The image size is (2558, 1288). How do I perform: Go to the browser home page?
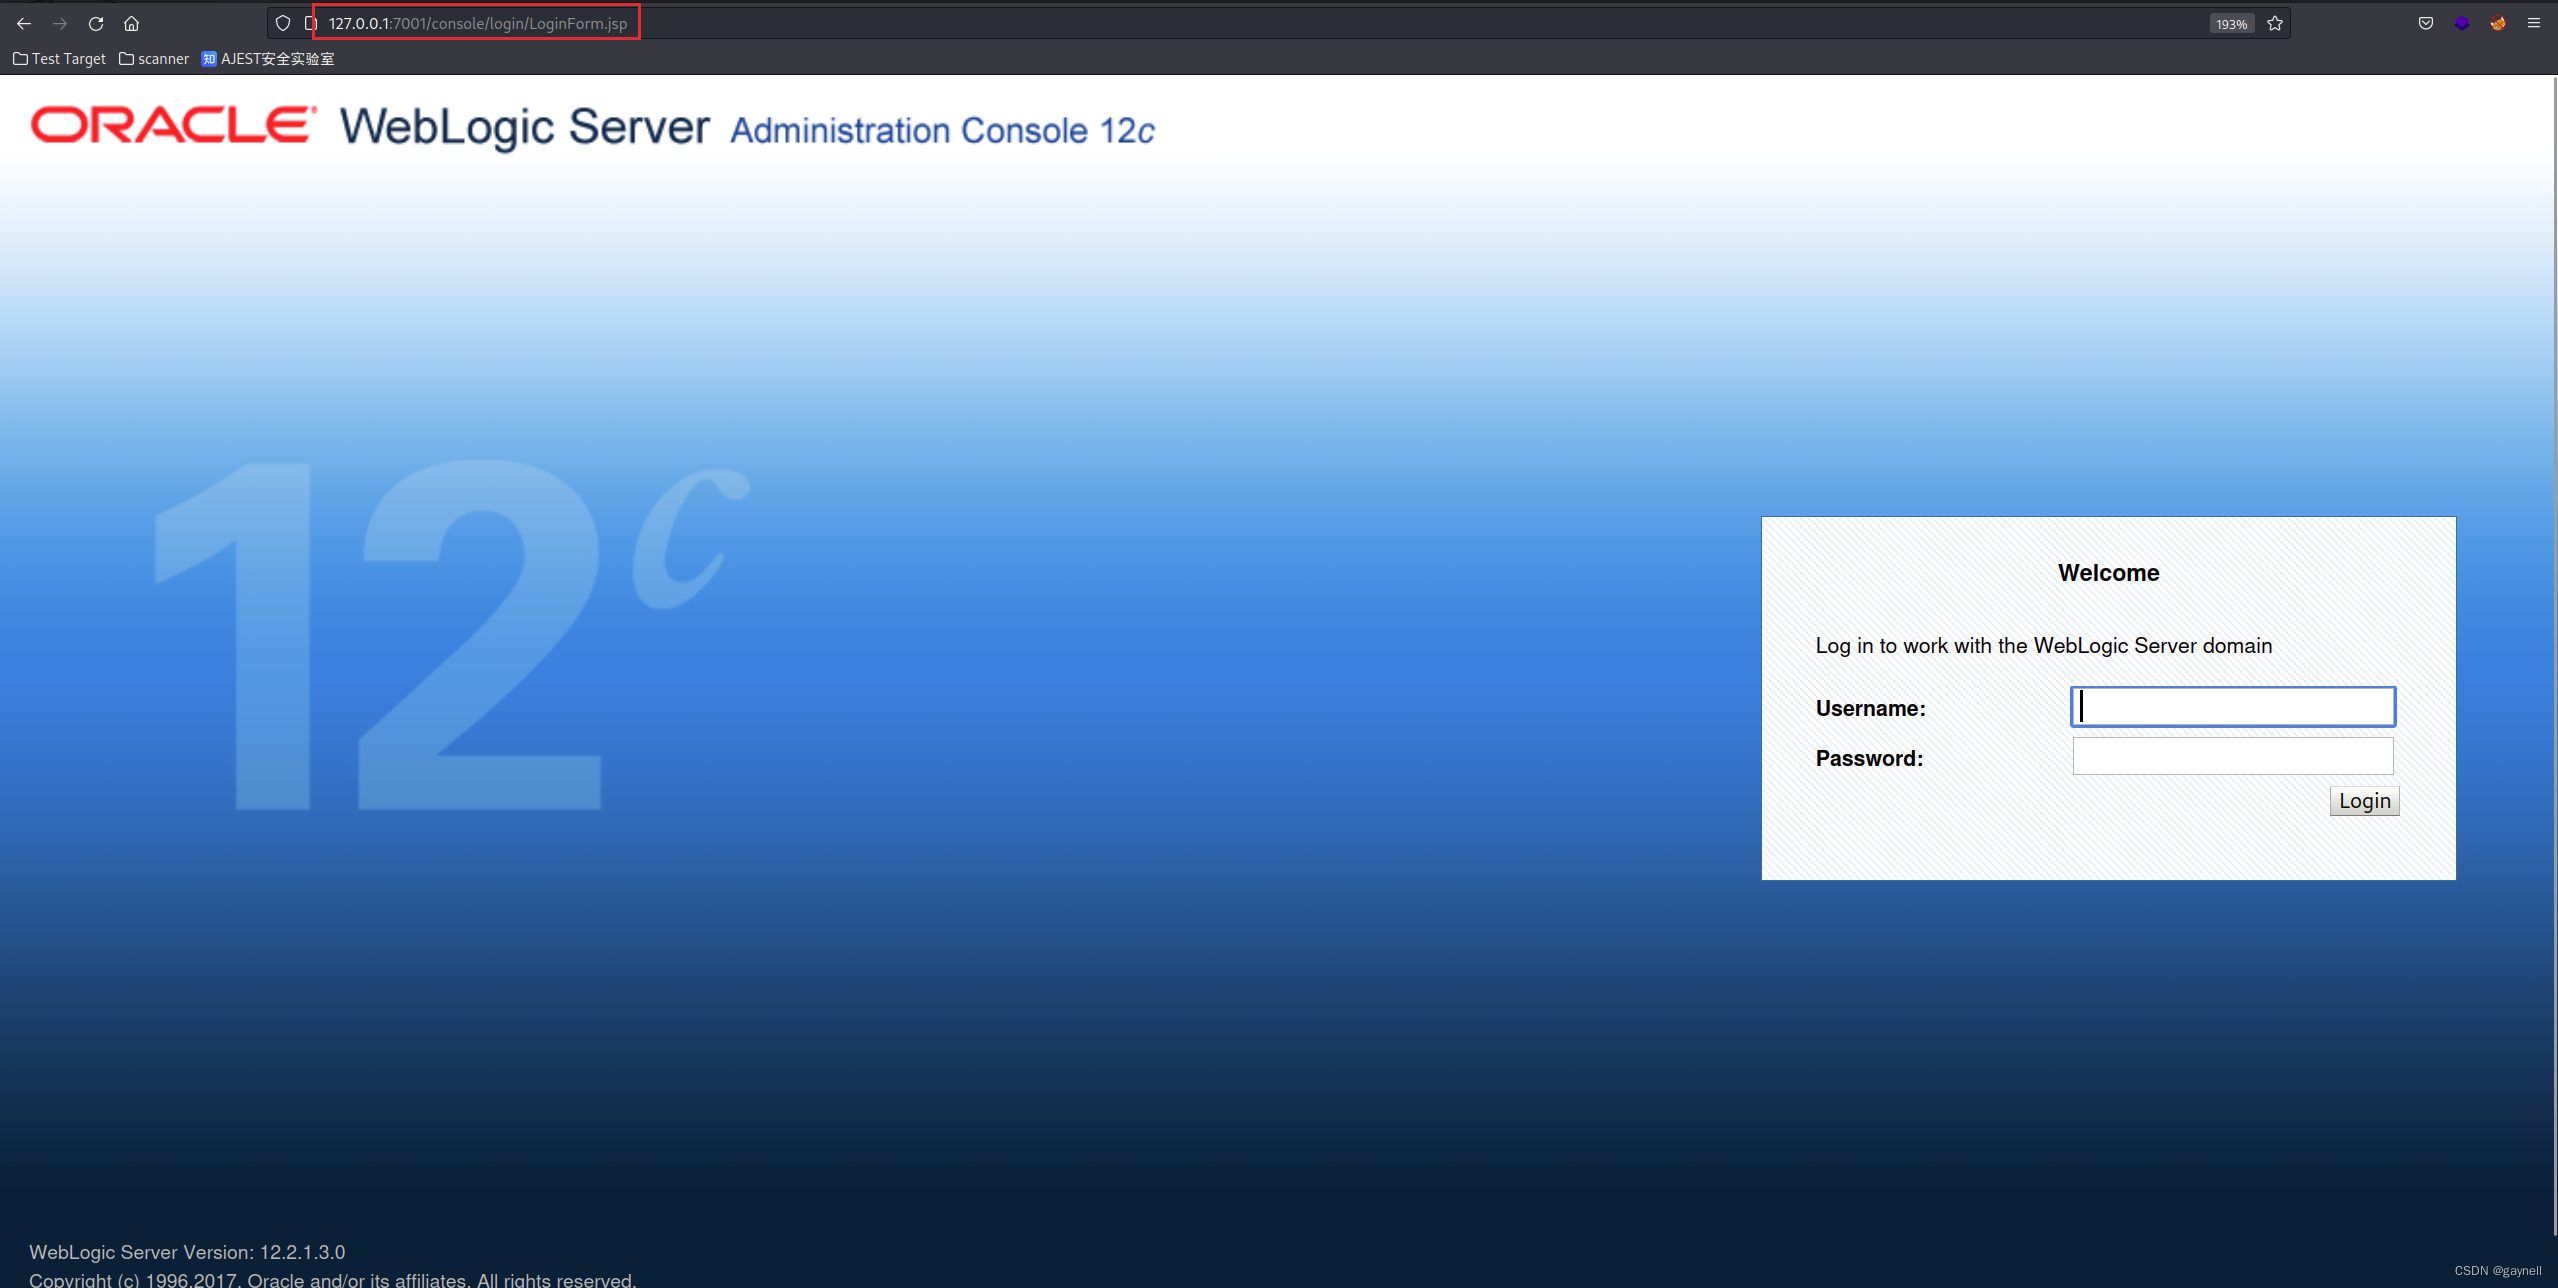131,23
